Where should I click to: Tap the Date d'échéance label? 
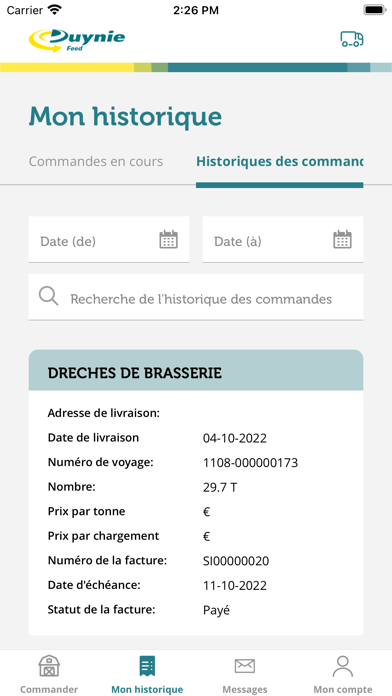coord(94,585)
